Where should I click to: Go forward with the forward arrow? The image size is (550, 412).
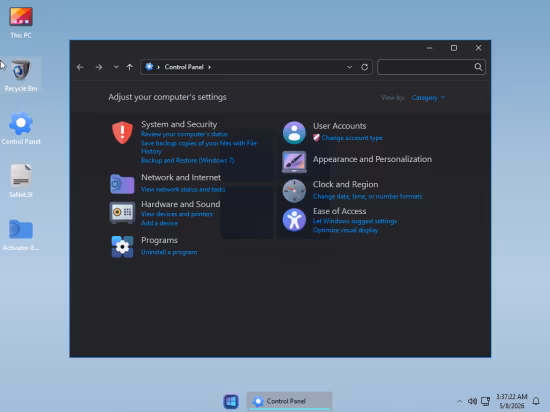click(x=99, y=67)
